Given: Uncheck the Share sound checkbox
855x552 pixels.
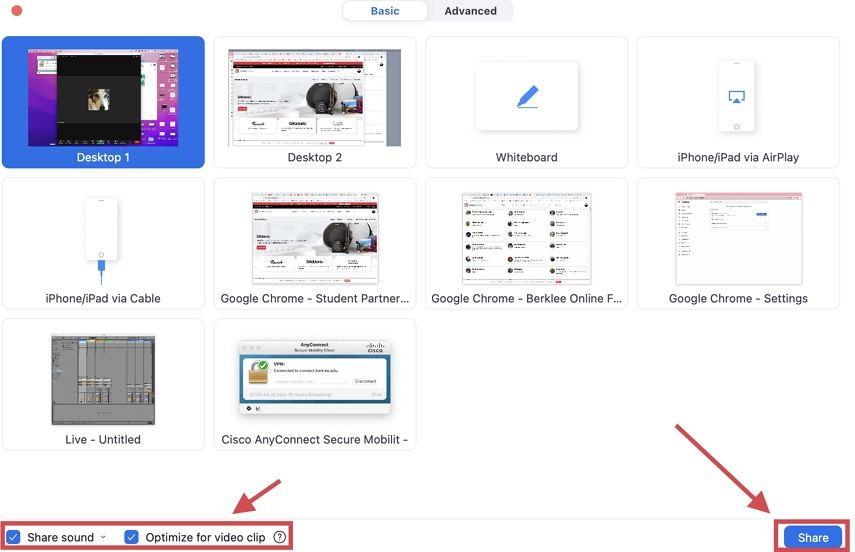Looking at the screenshot, I should pyautogui.click(x=14, y=537).
